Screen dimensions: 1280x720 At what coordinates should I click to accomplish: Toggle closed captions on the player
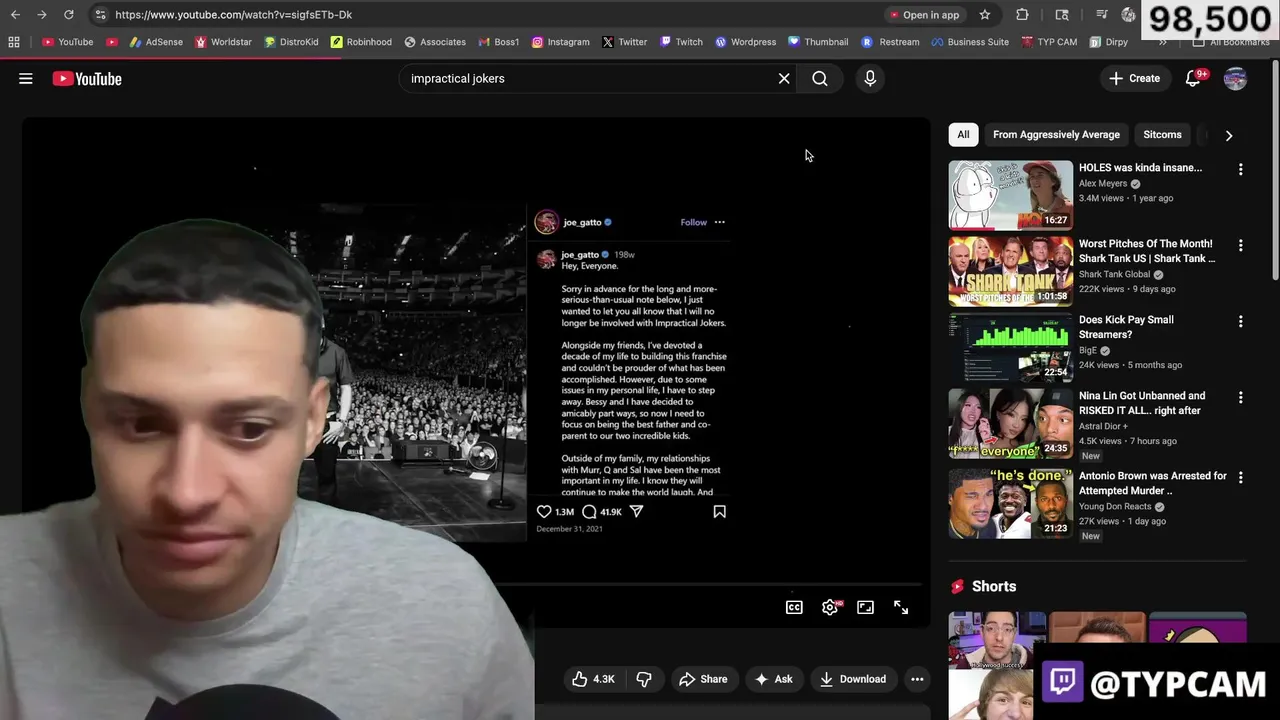[794, 607]
